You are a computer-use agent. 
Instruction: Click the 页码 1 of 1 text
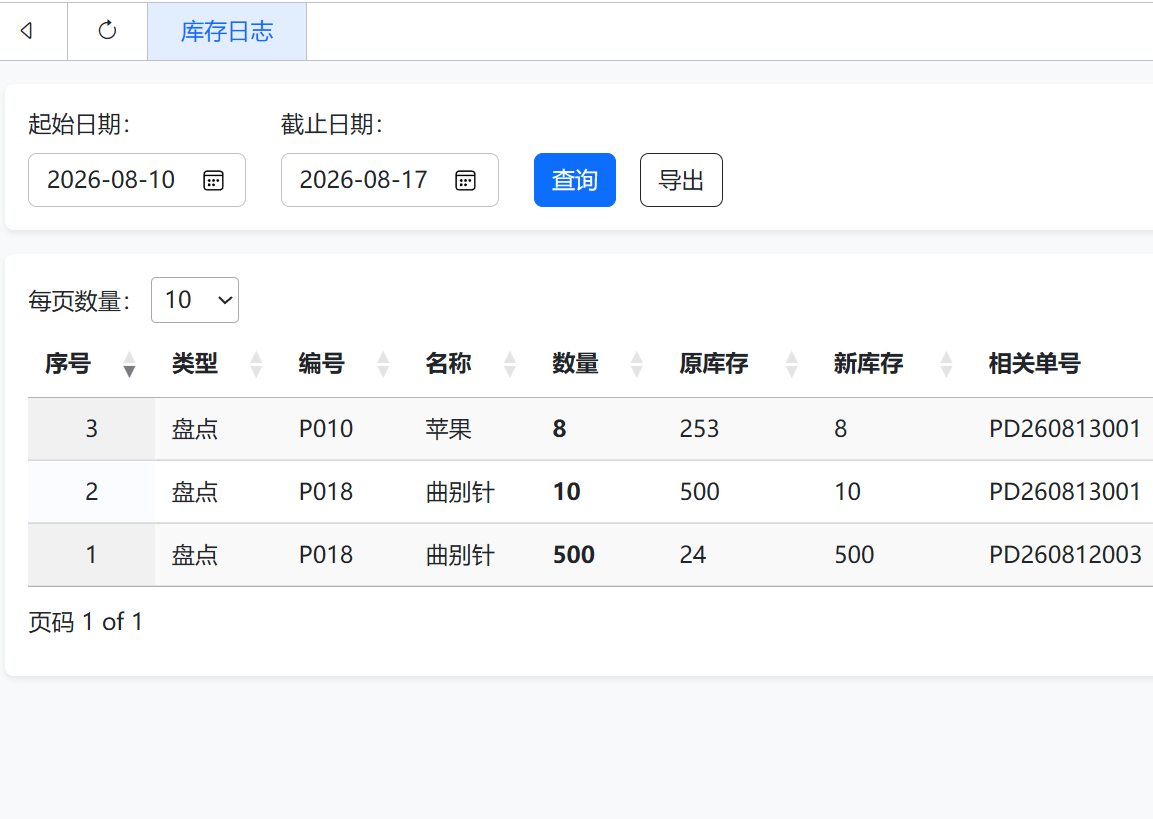[85, 623]
